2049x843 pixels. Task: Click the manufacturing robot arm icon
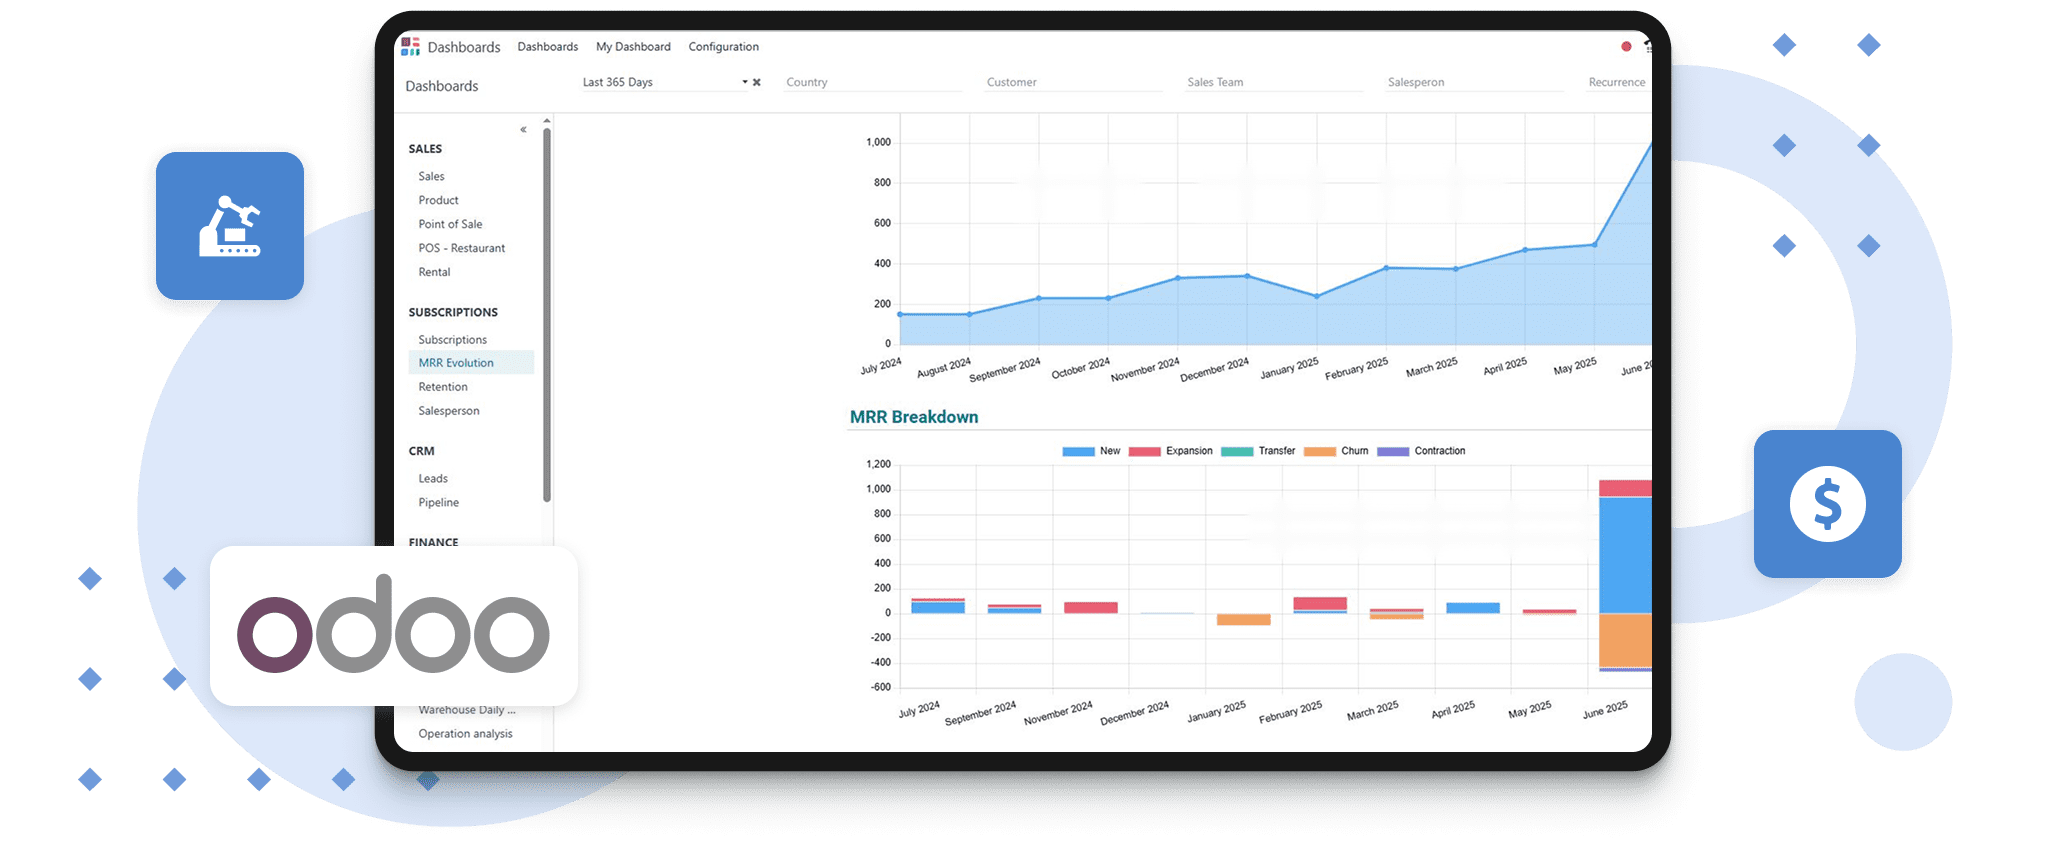pos(230,226)
